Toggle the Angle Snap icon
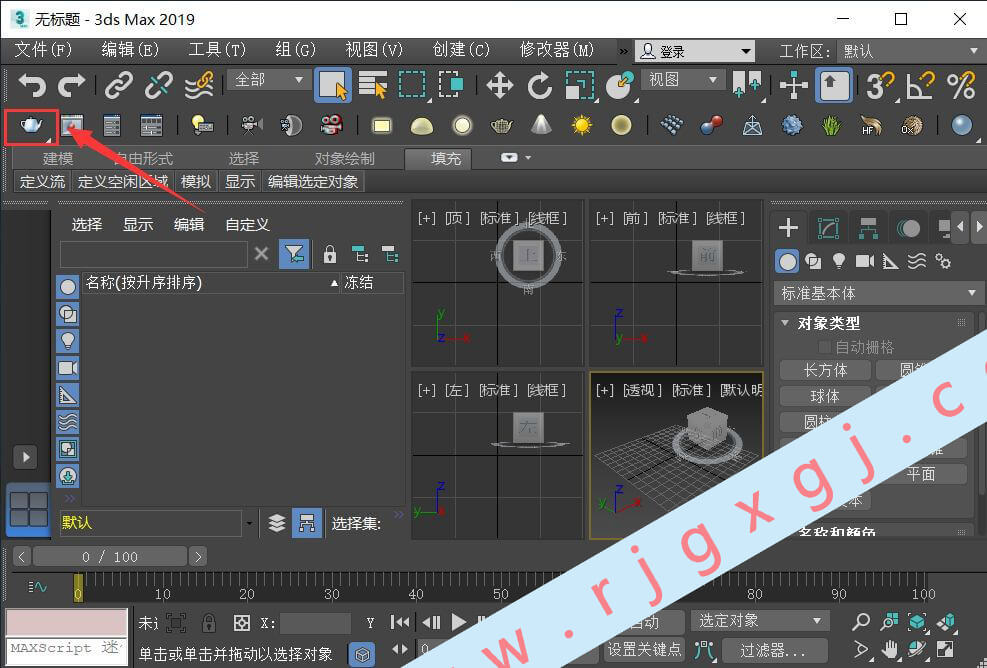Viewport: 987px width, 668px height. pyautogui.click(x=920, y=85)
